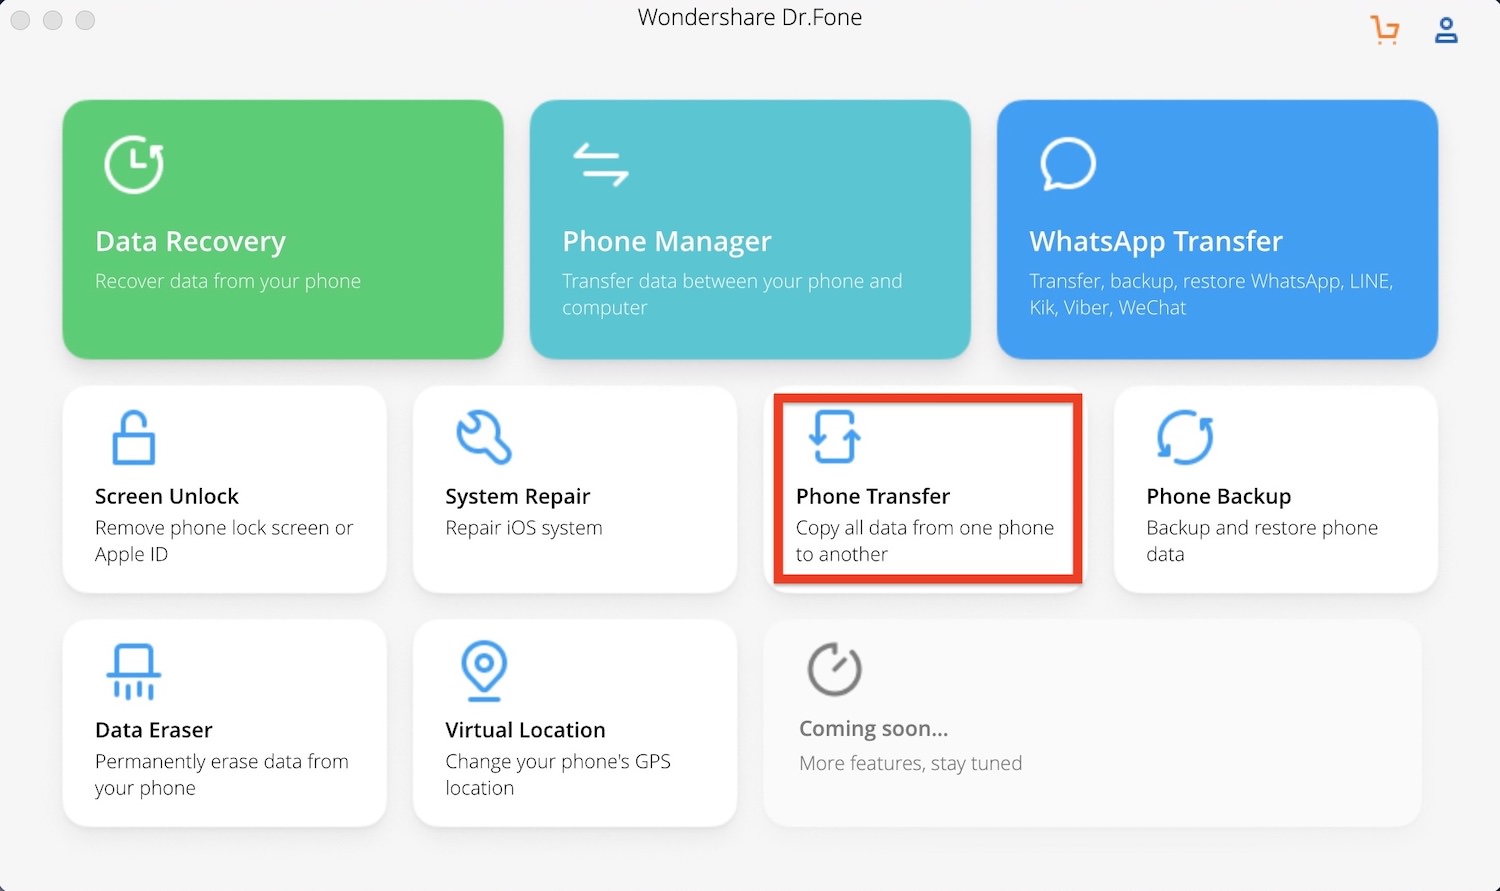Click 'Transfer, backup, restore WhatsApp' description
Screen dimensions: 1500x891
point(1211,294)
